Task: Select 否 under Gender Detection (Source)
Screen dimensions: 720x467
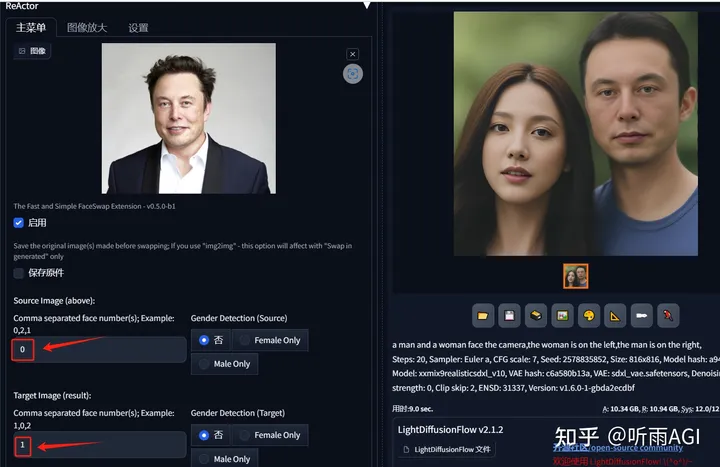Action: point(211,340)
